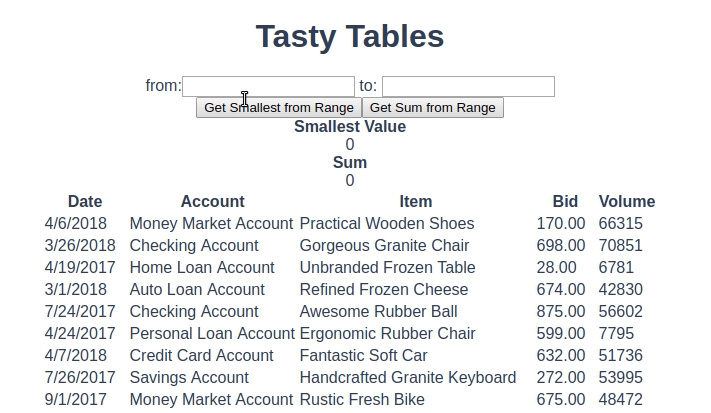Select the Account column header

coord(212,201)
